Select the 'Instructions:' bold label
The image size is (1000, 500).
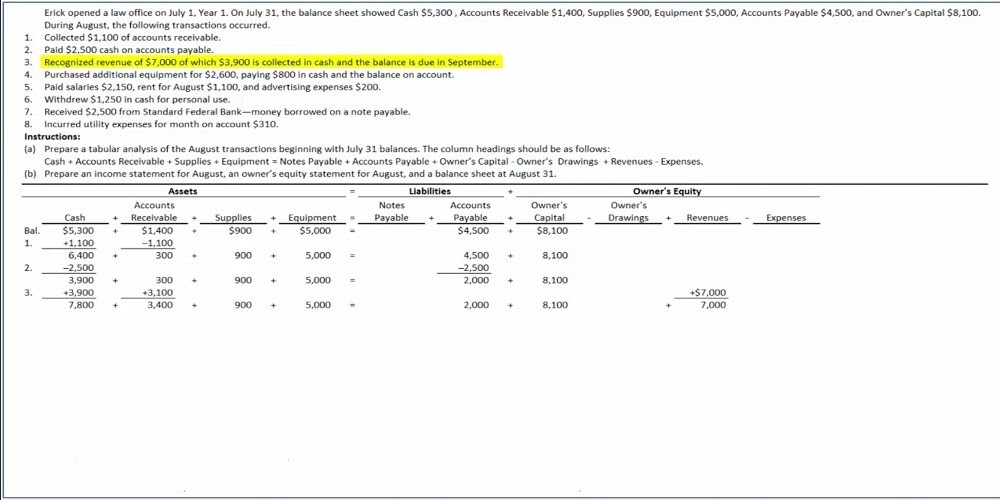tap(52, 136)
